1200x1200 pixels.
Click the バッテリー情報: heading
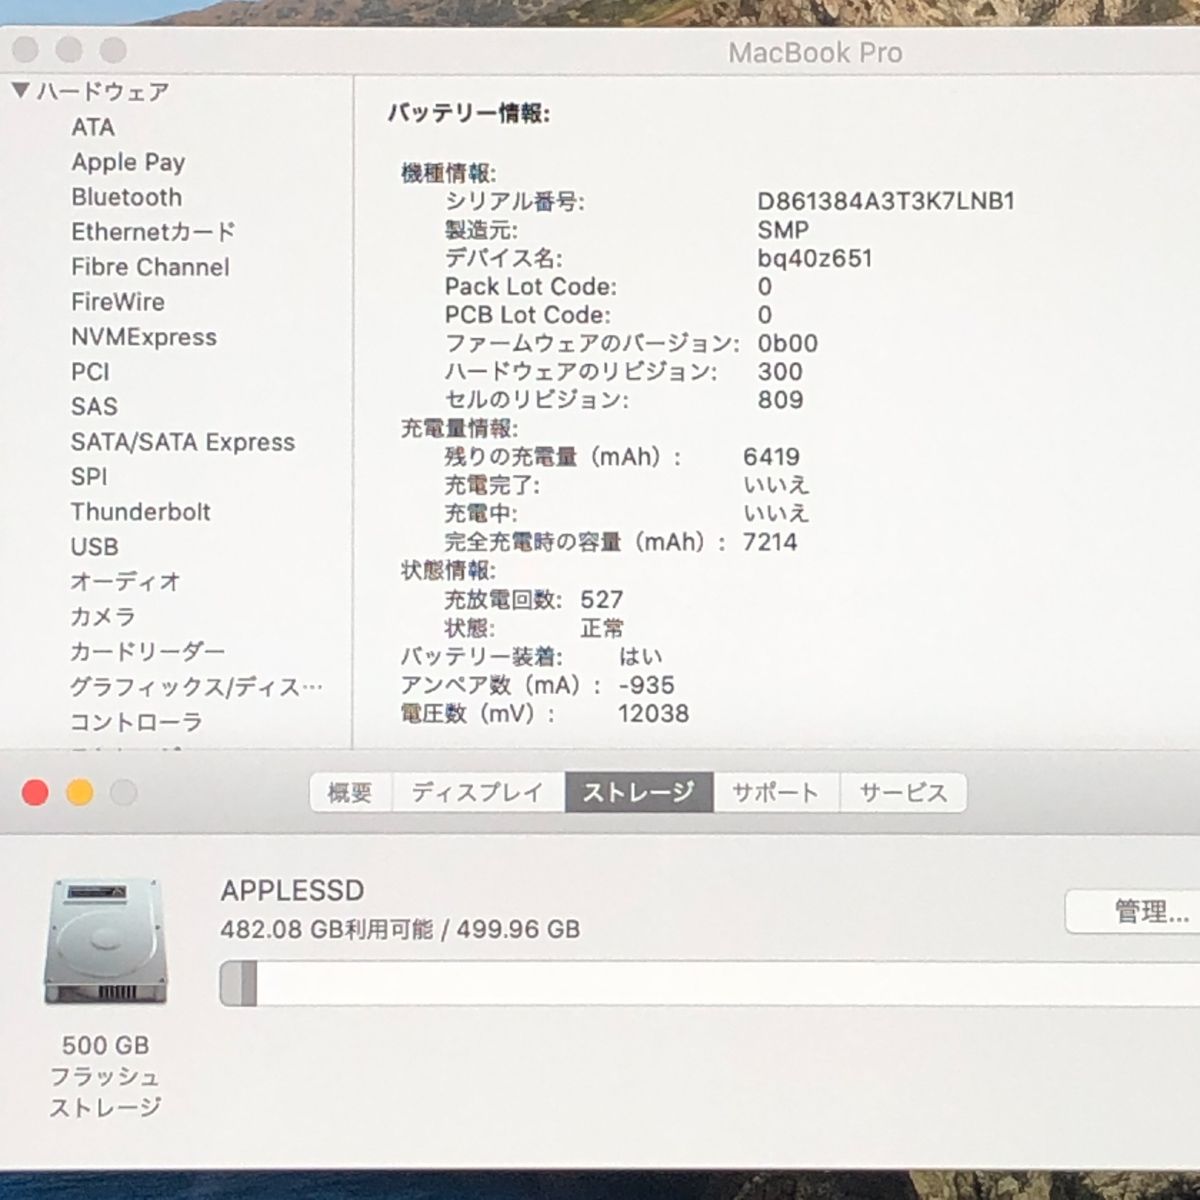(469, 113)
